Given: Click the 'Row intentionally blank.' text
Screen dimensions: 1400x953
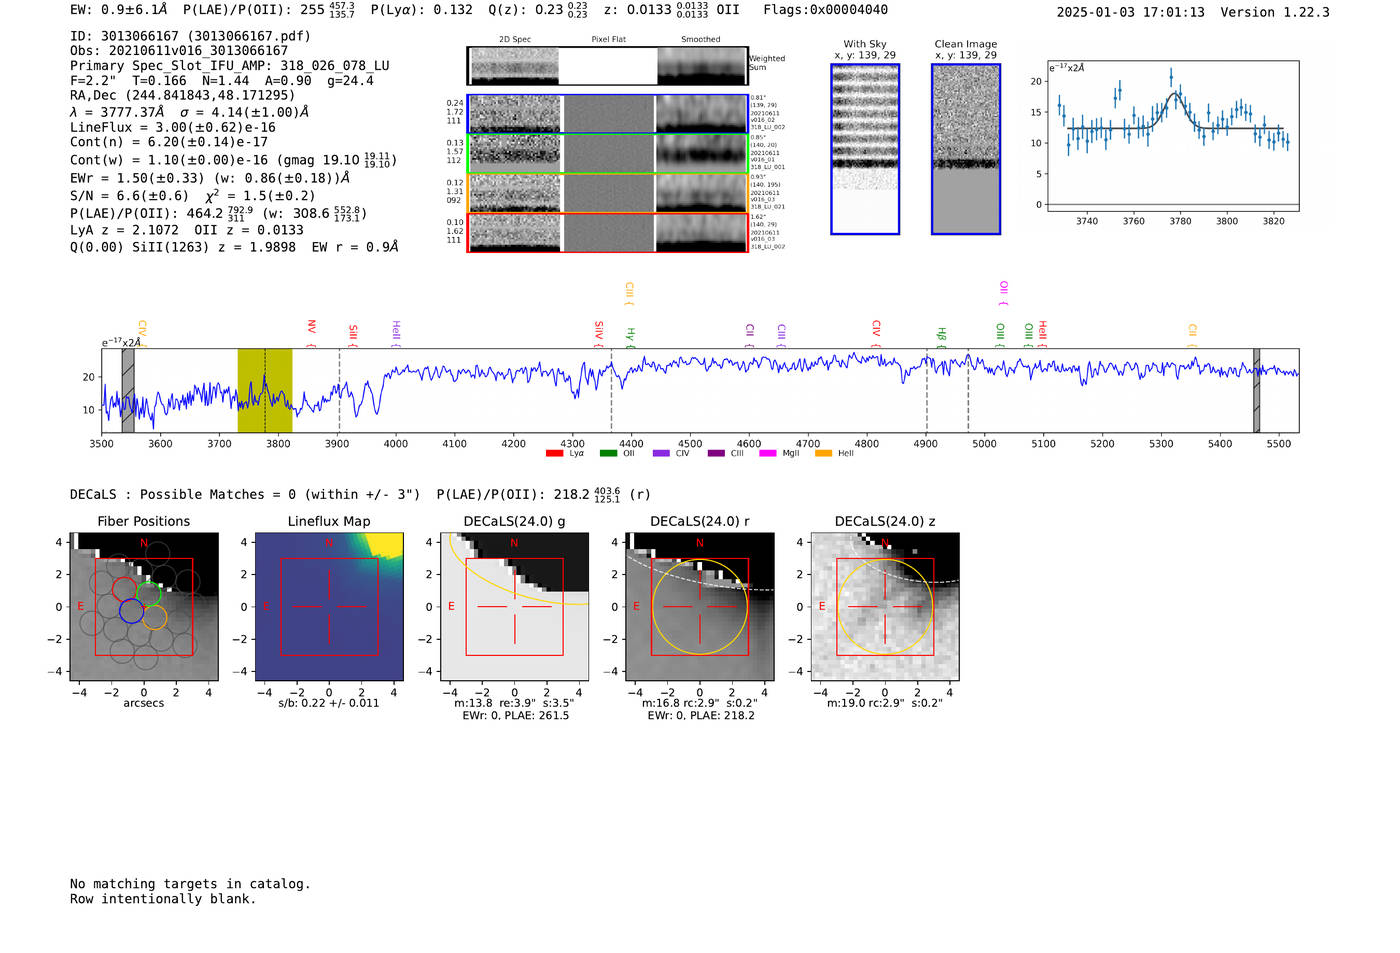Looking at the screenshot, I should pyautogui.click(x=163, y=899).
